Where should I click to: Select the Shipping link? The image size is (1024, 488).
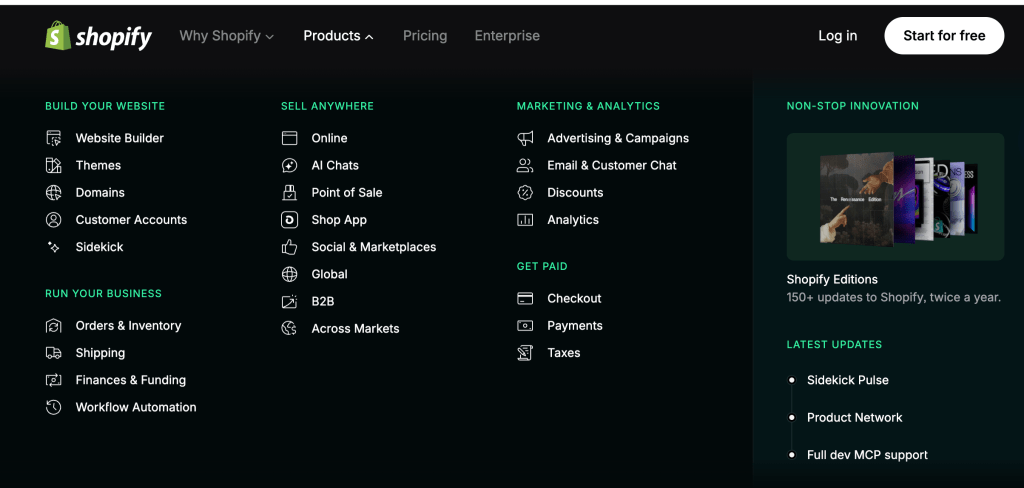pyautogui.click(x=100, y=353)
